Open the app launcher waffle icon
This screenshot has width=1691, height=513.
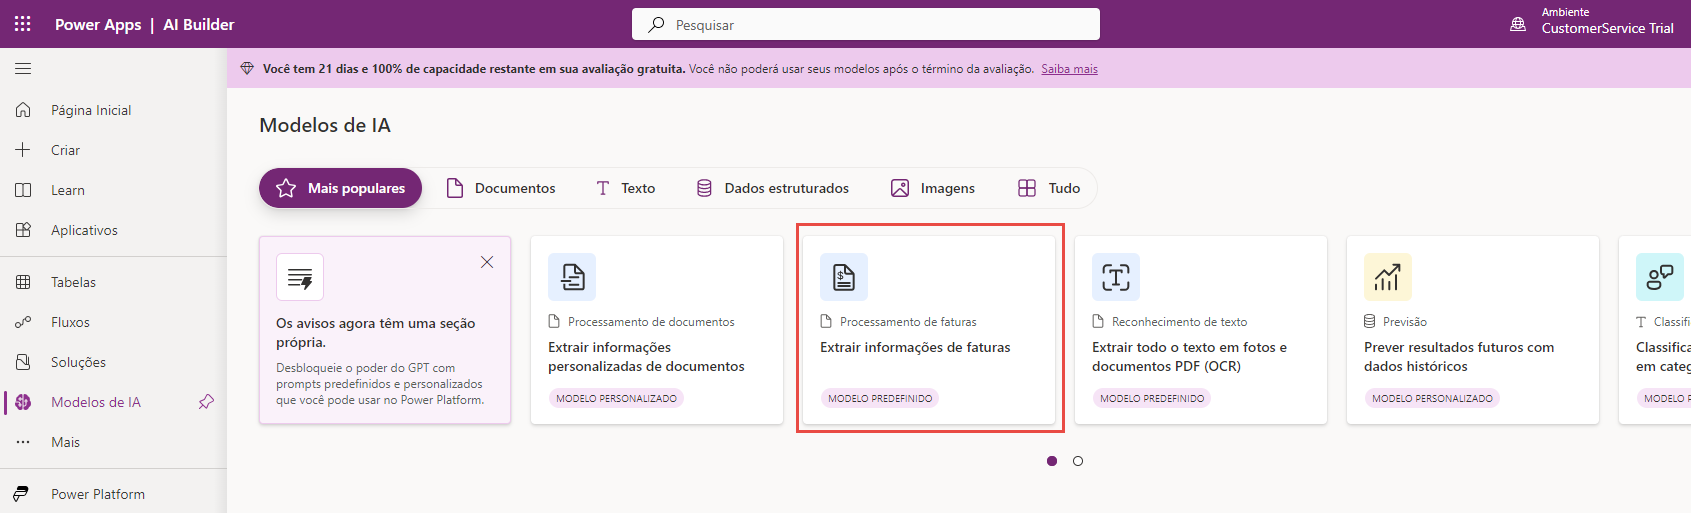point(23,24)
